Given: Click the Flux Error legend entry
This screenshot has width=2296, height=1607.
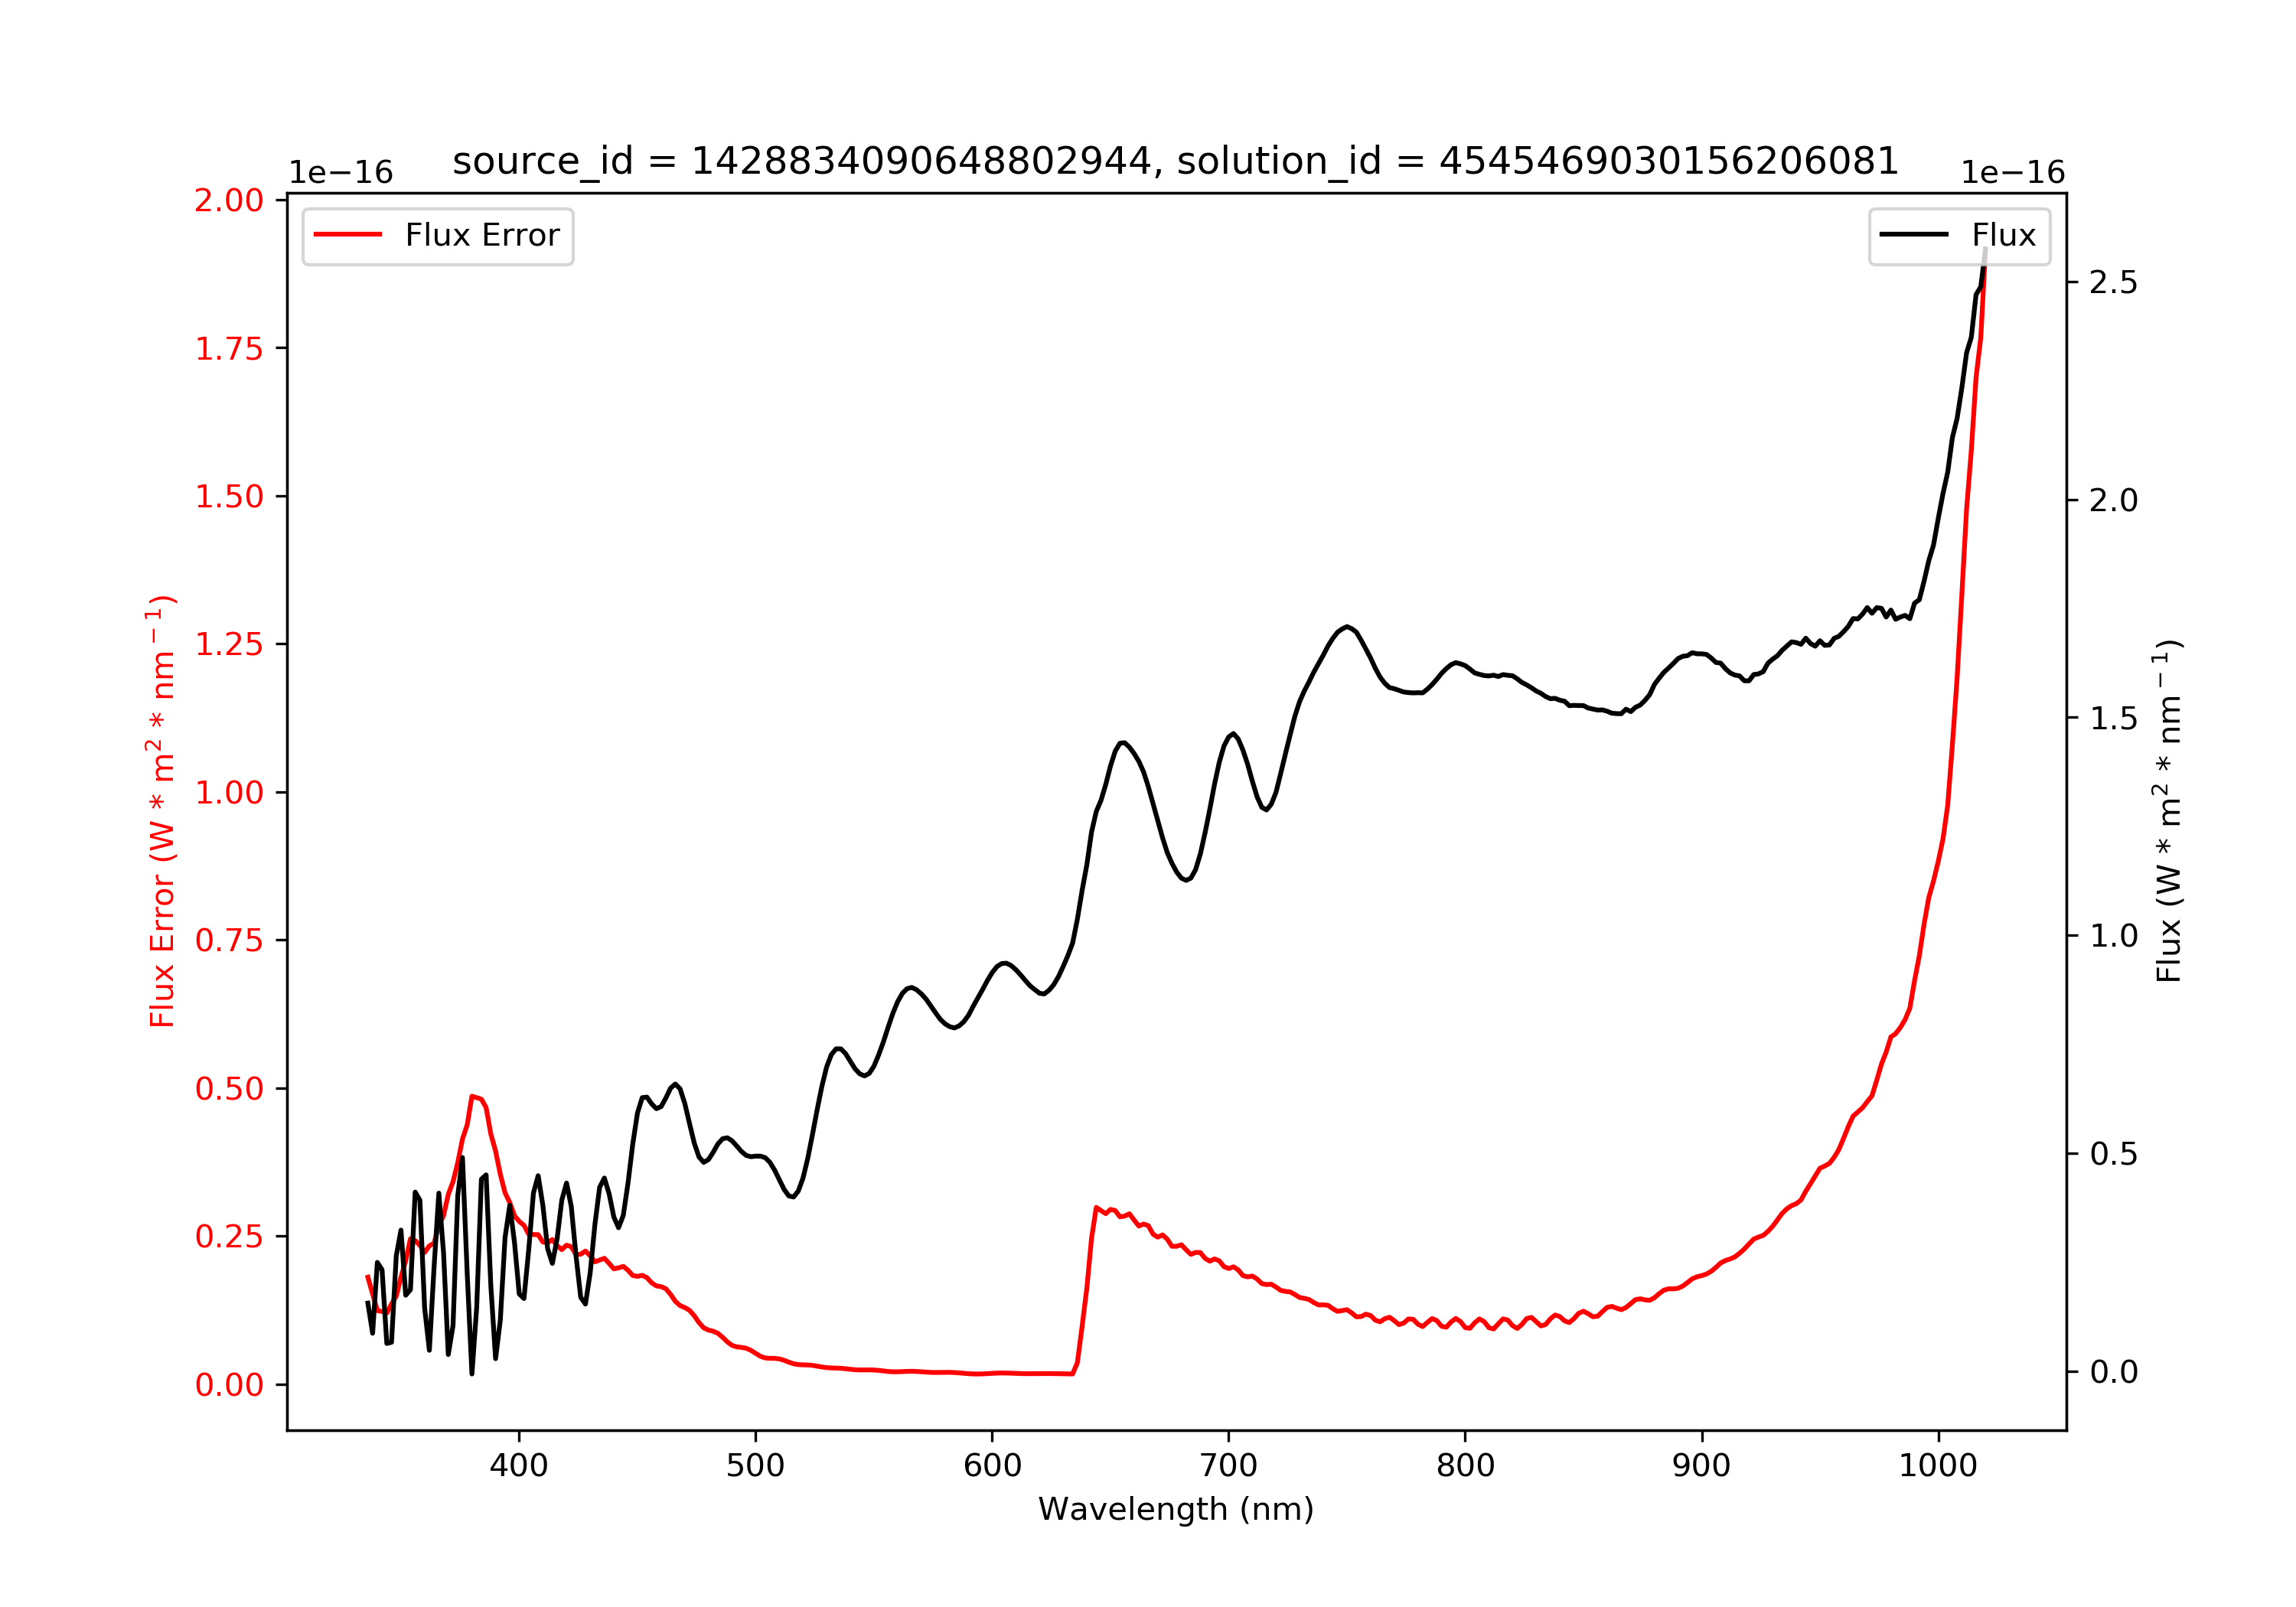Looking at the screenshot, I should click(438, 236).
